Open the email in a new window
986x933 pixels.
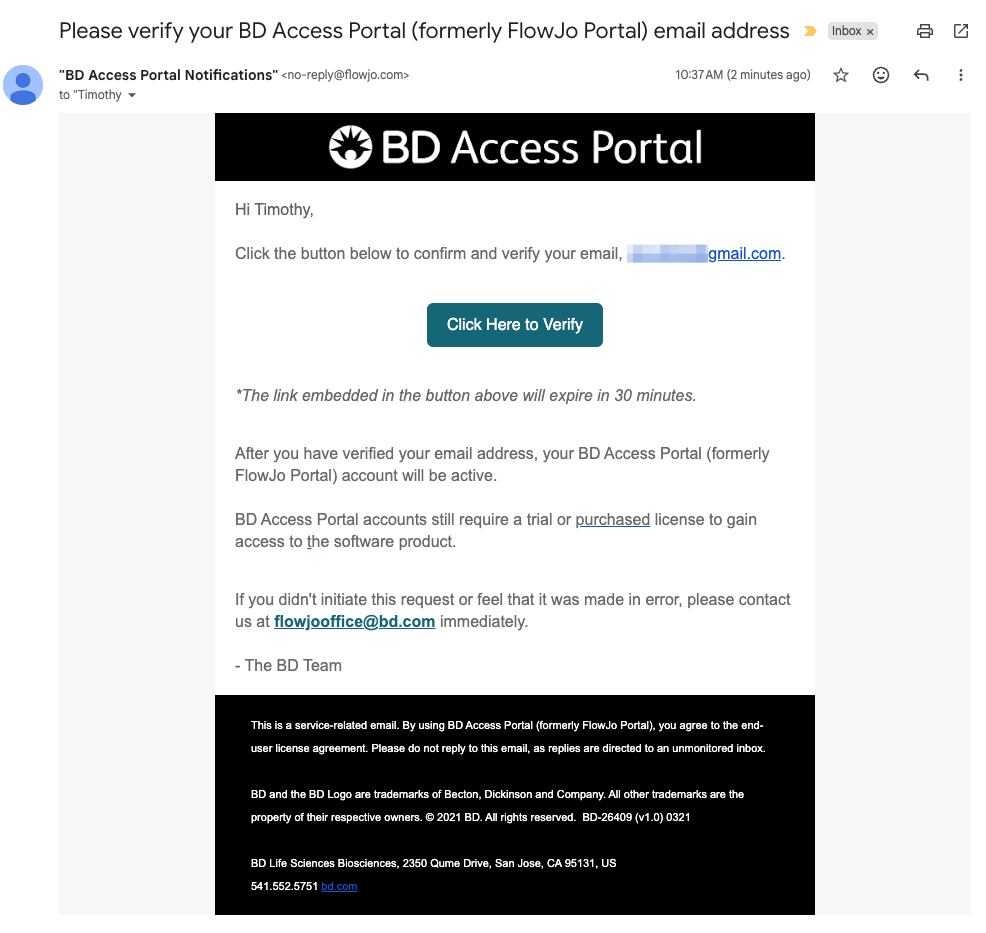[961, 31]
